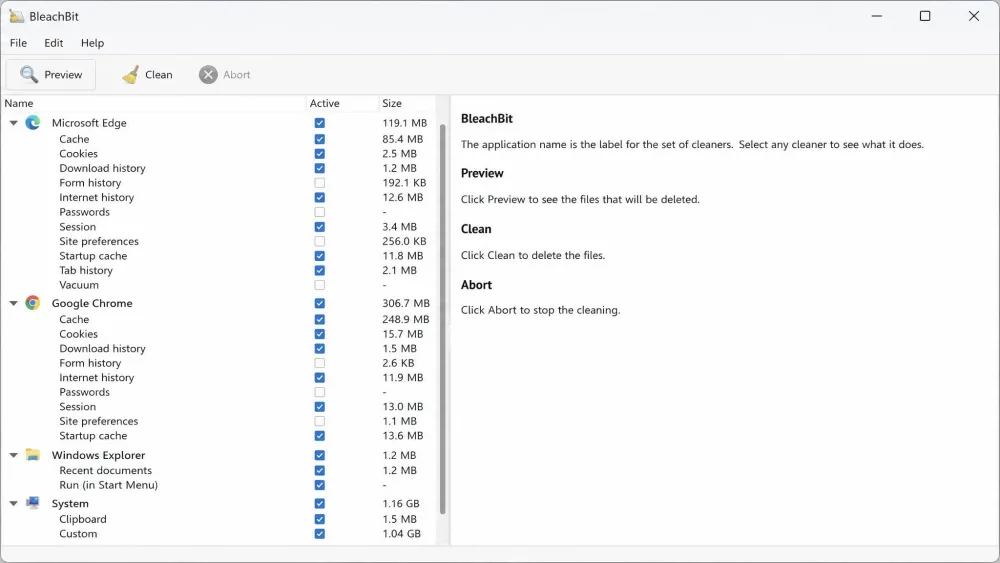This screenshot has width=1000, height=563.
Task: Maximize the BleachBit window
Action: (x=925, y=16)
